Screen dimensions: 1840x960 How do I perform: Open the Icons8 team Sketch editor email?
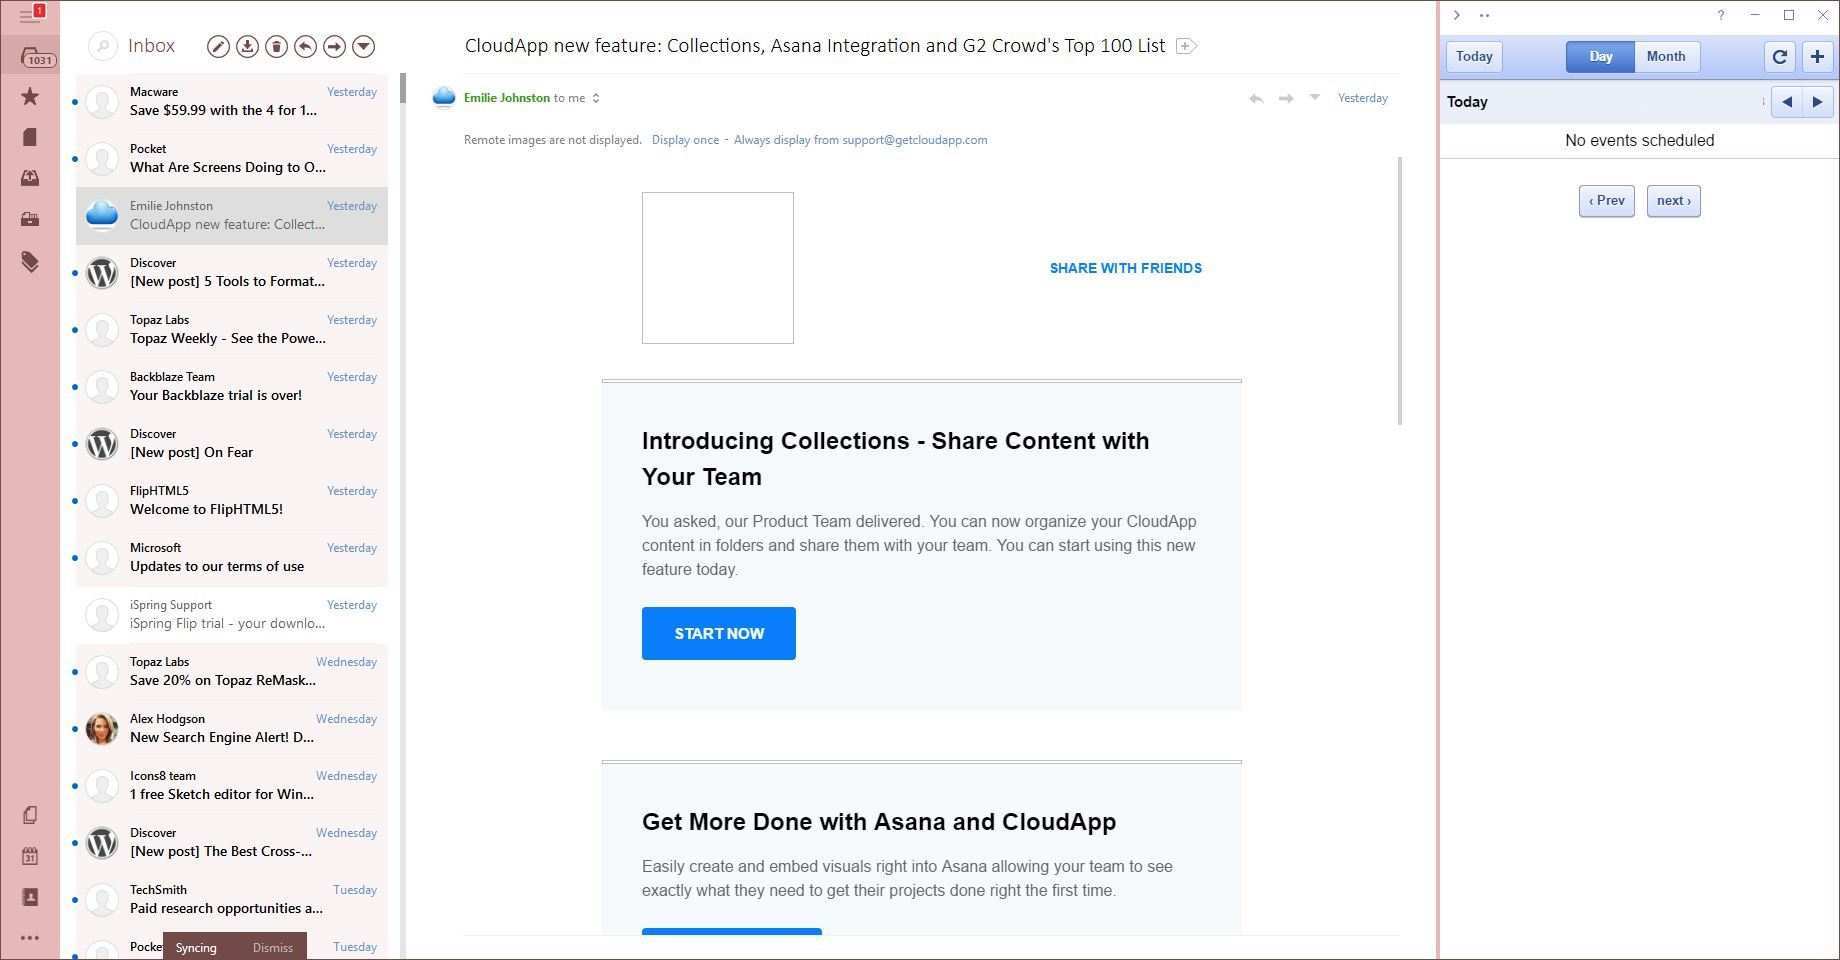[x=232, y=785]
